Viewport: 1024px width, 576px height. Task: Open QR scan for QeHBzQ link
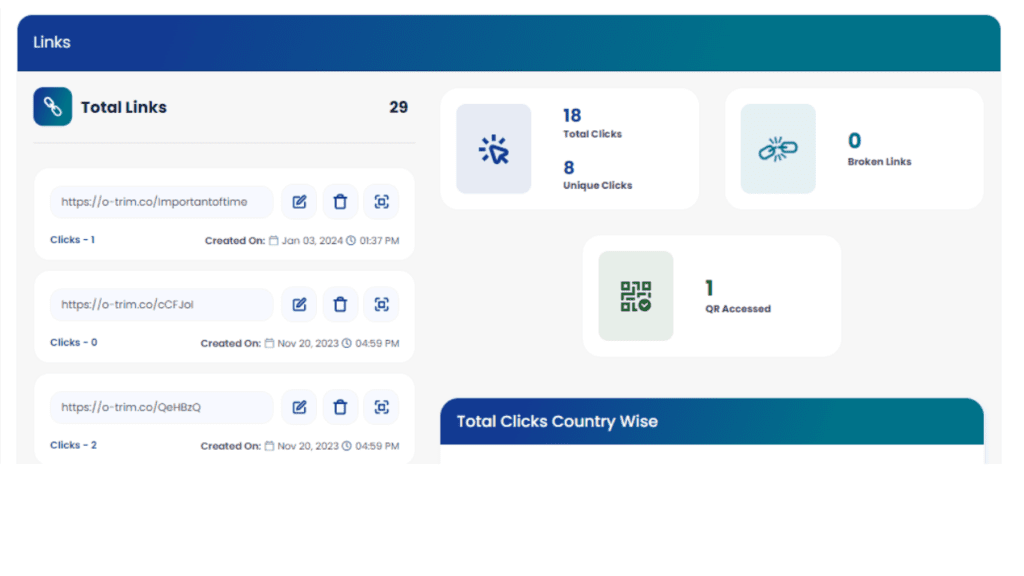pyautogui.click(x=381, y=407)
